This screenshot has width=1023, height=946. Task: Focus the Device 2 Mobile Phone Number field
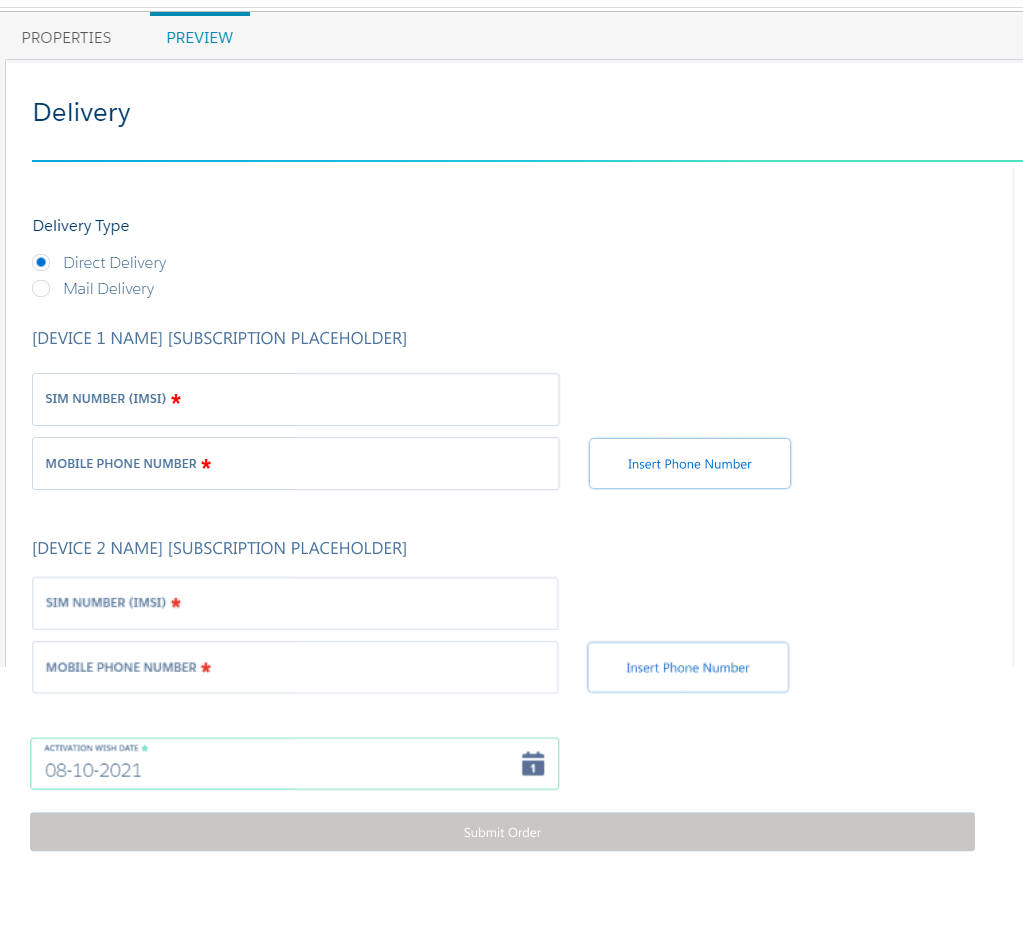[x=295, y=667]
